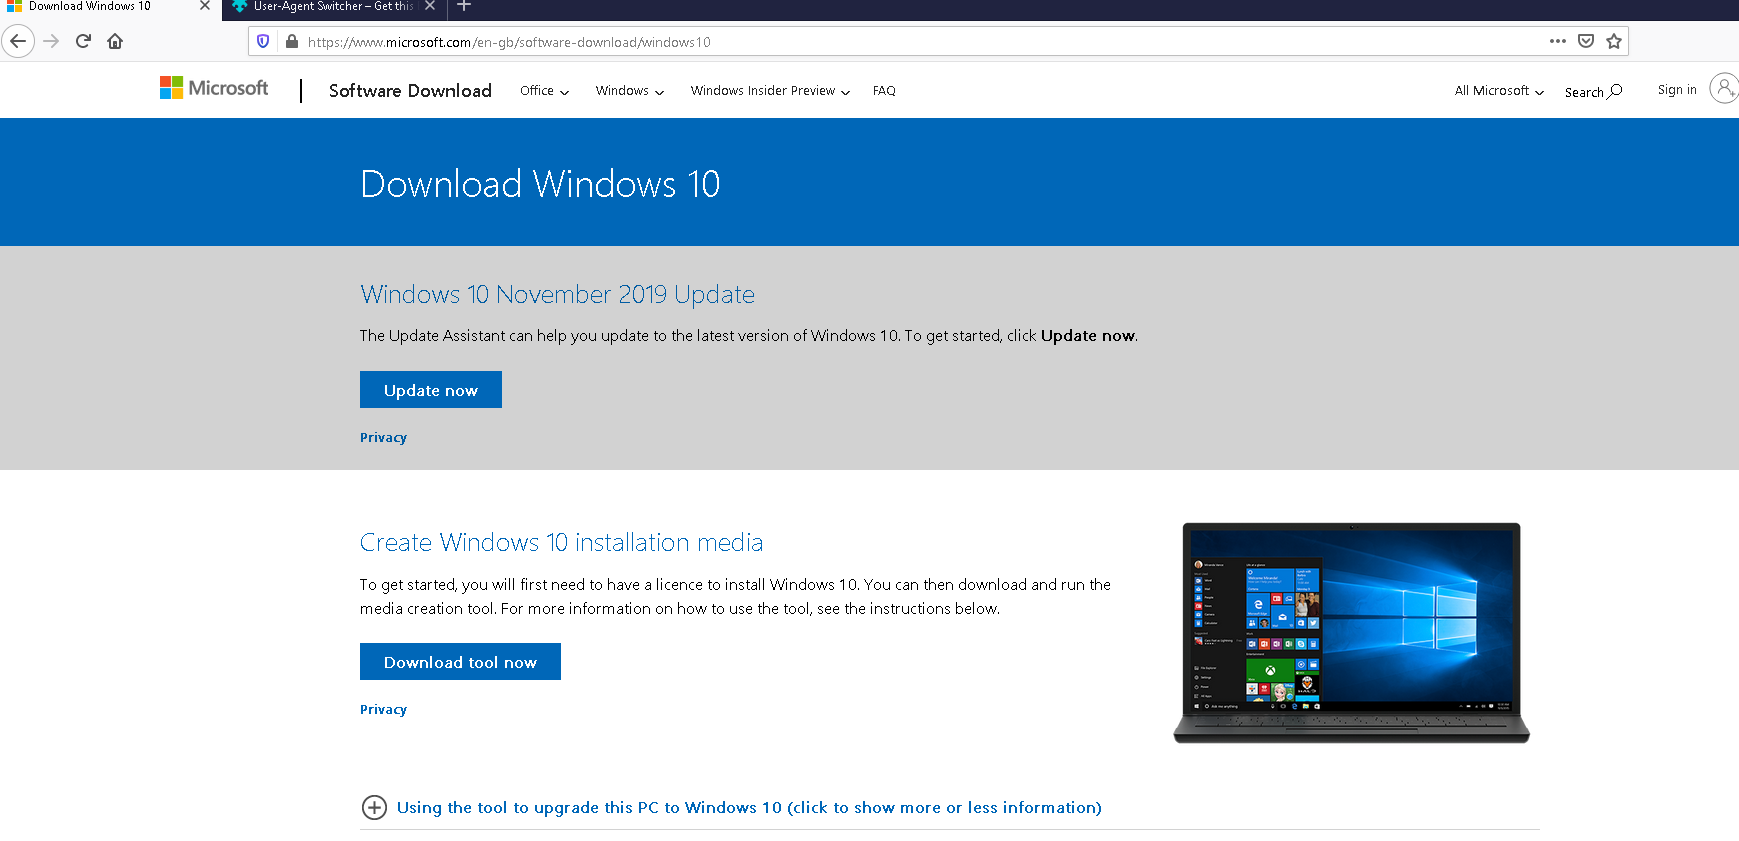Reload the current page
This screenshot has width=1739, height=841.
point(84,41)
